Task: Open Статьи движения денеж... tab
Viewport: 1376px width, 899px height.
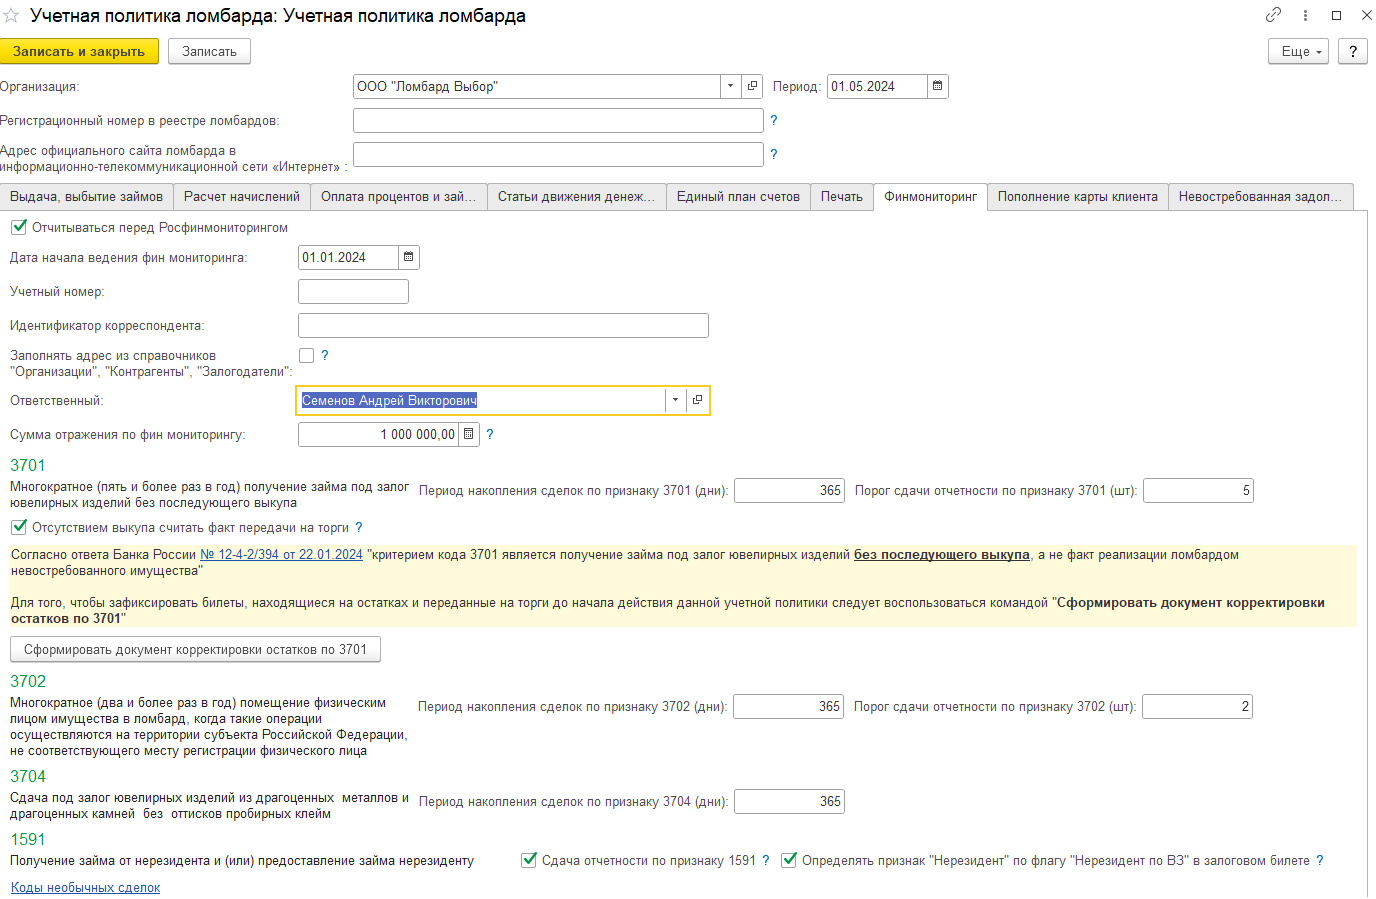Action: point(576,197)
